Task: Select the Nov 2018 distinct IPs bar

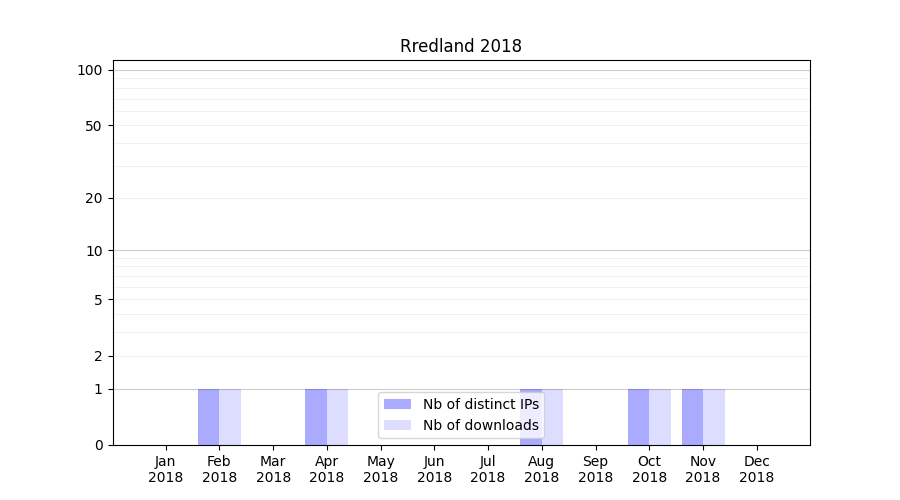Action: [692, 417]
